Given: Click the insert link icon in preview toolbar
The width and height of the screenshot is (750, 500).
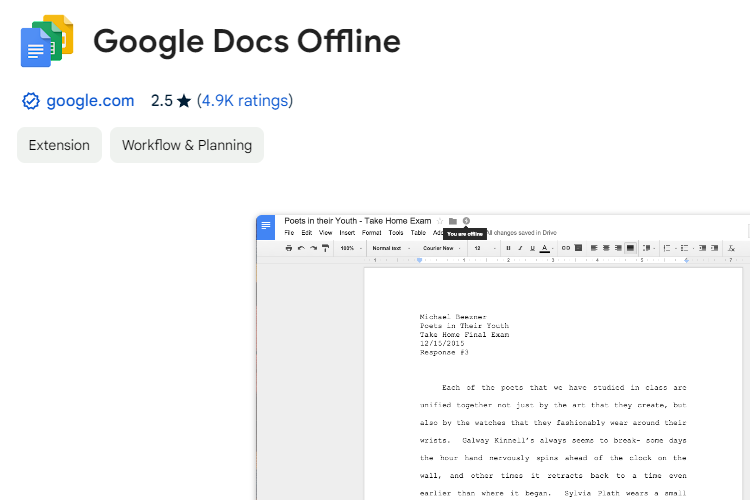Looking at the screenshot, I should point(566,248).
